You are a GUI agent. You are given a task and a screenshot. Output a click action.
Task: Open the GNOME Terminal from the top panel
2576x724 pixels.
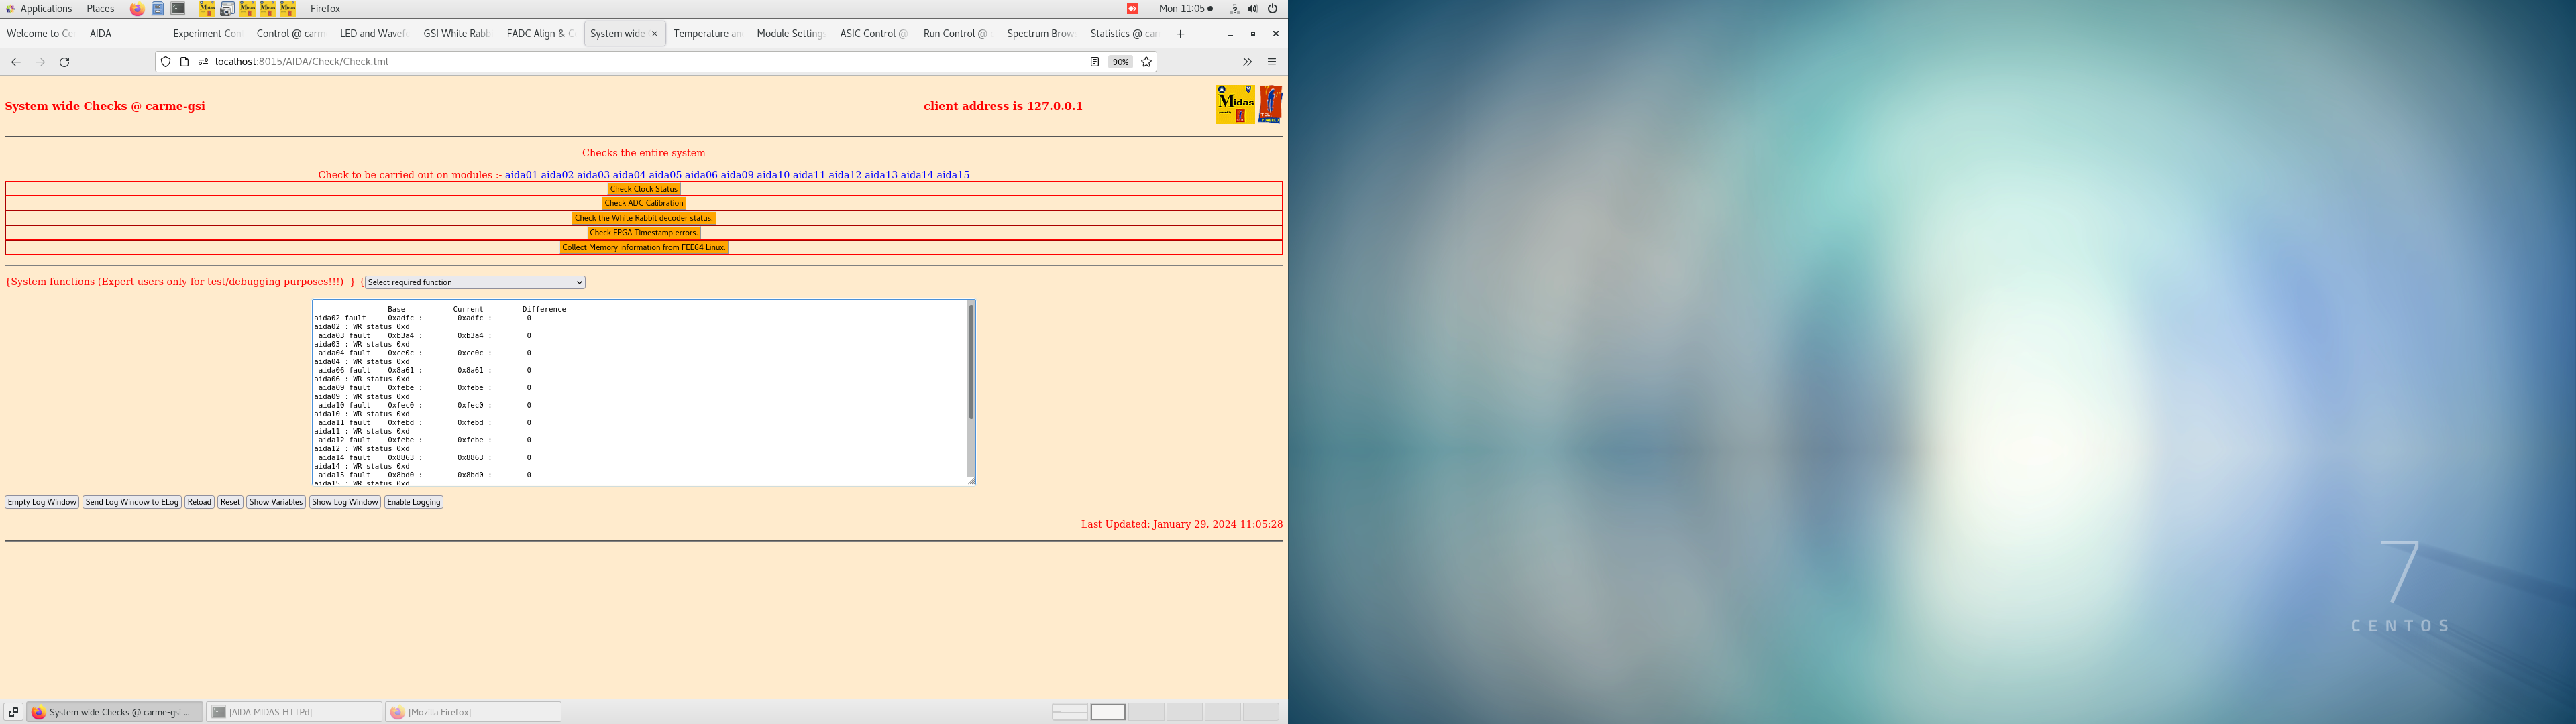178,9
